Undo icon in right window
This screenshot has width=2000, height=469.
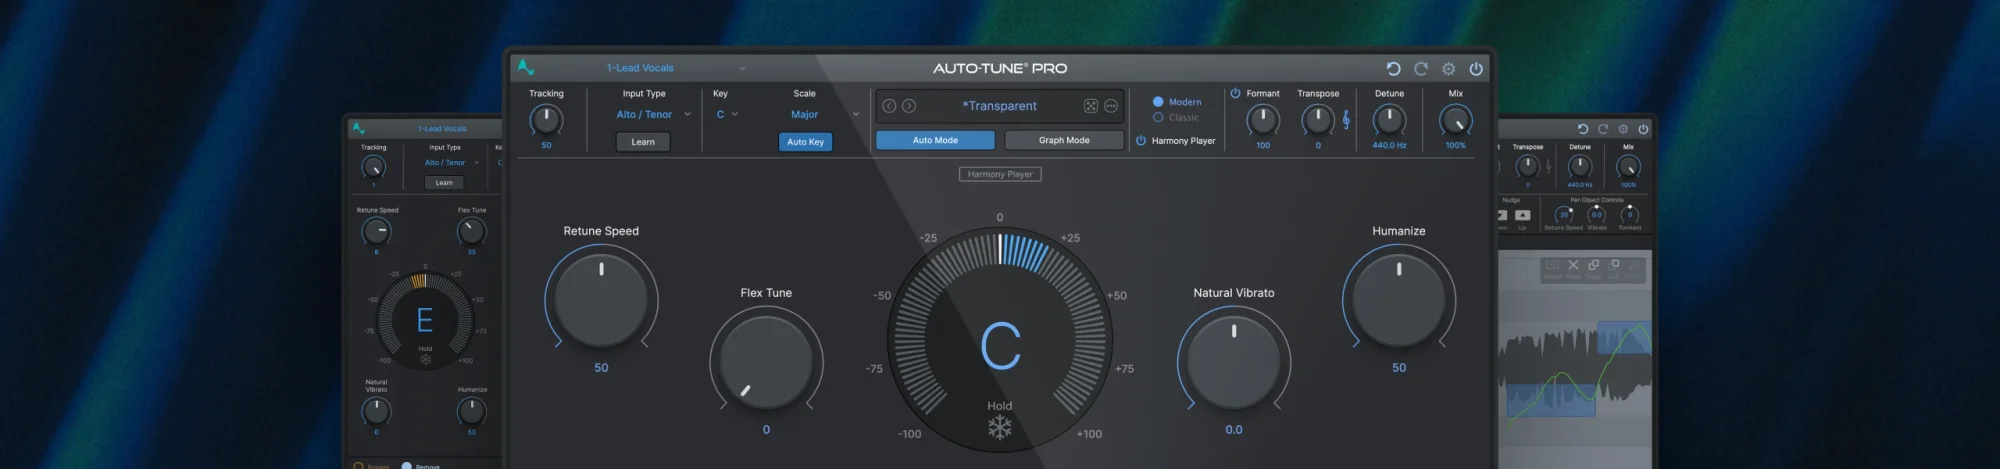pyautogui.click(x=1583, y=129)
